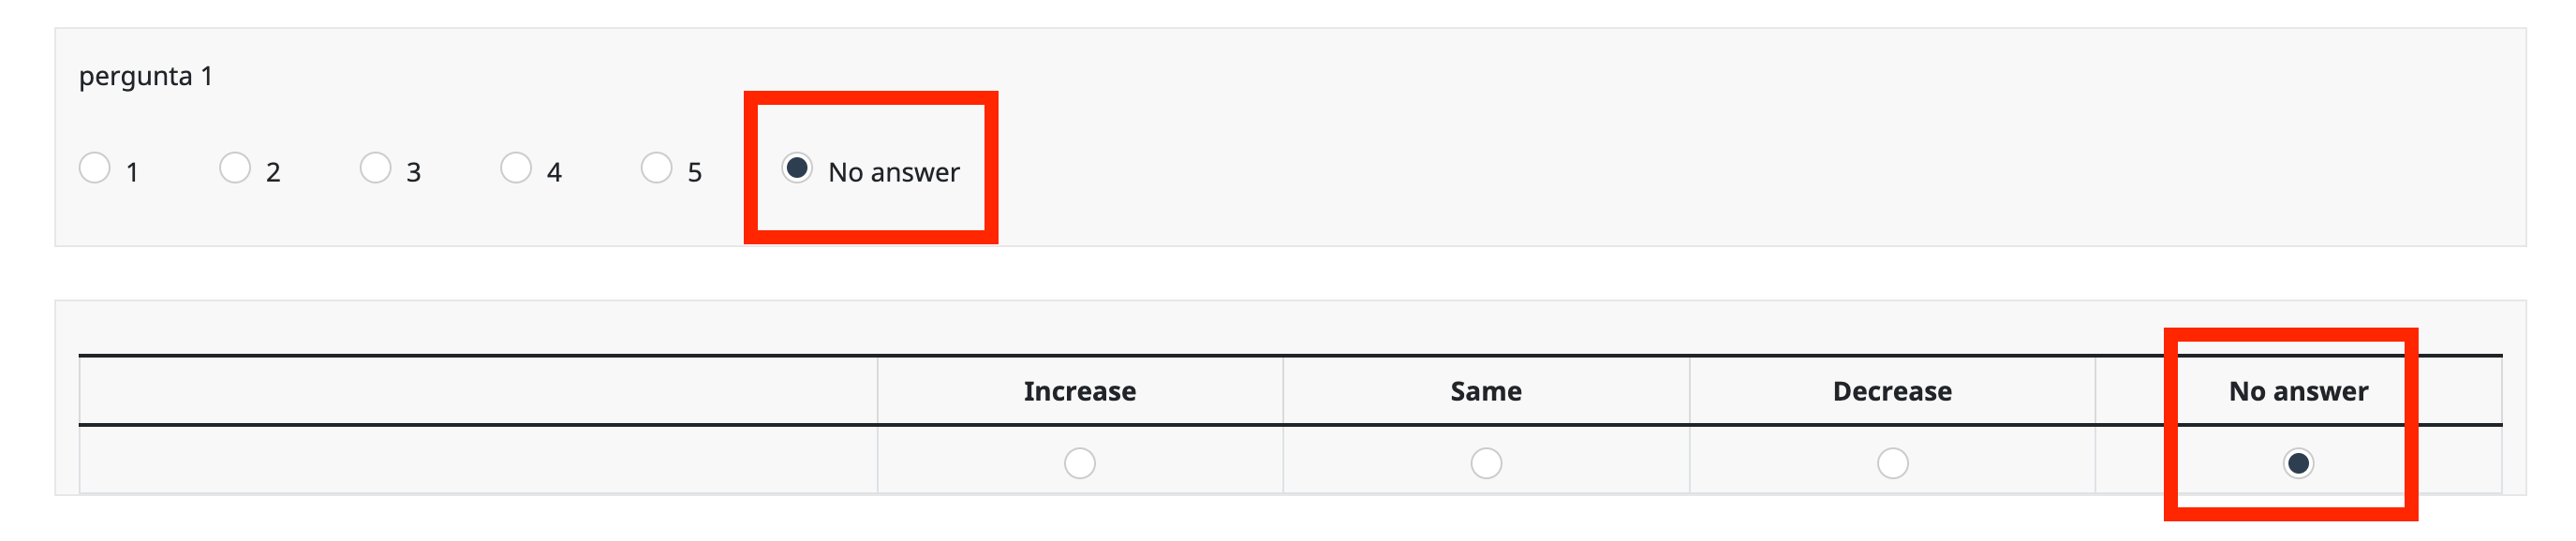Pick radio option 4 for pergunta 1
Screen dimensions: 2576x541
(516, 168)
